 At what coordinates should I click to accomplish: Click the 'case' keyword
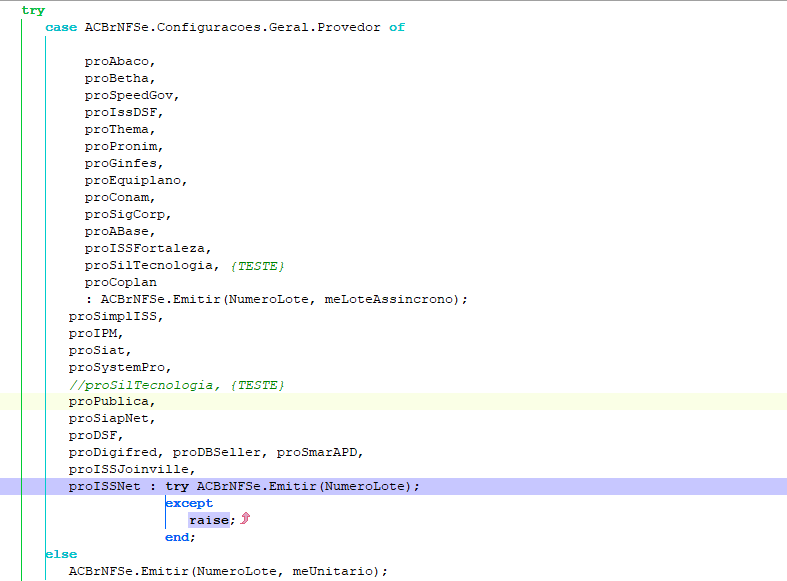[61, 27]
